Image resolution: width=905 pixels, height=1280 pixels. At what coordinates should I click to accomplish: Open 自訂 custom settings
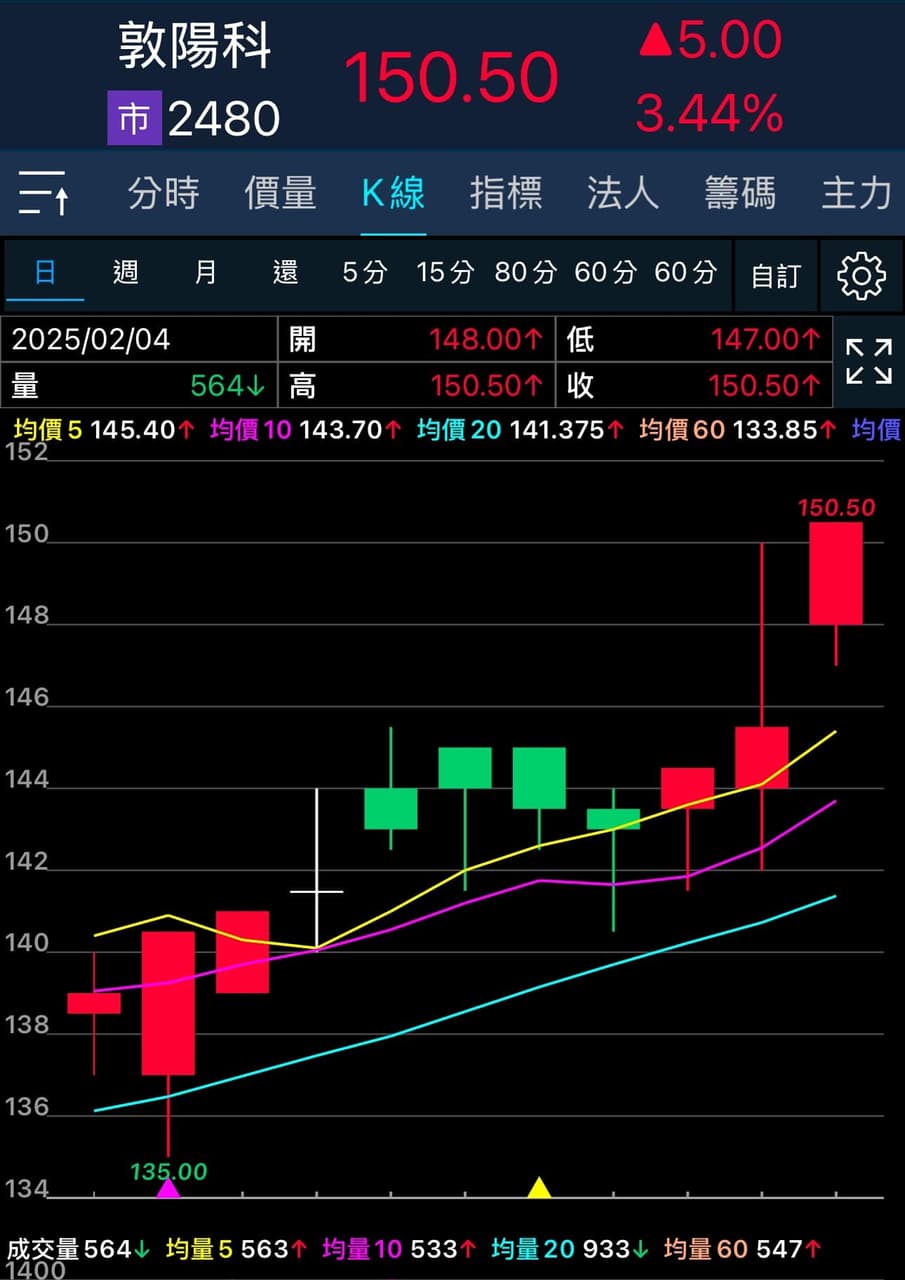[x=776, y=276]
